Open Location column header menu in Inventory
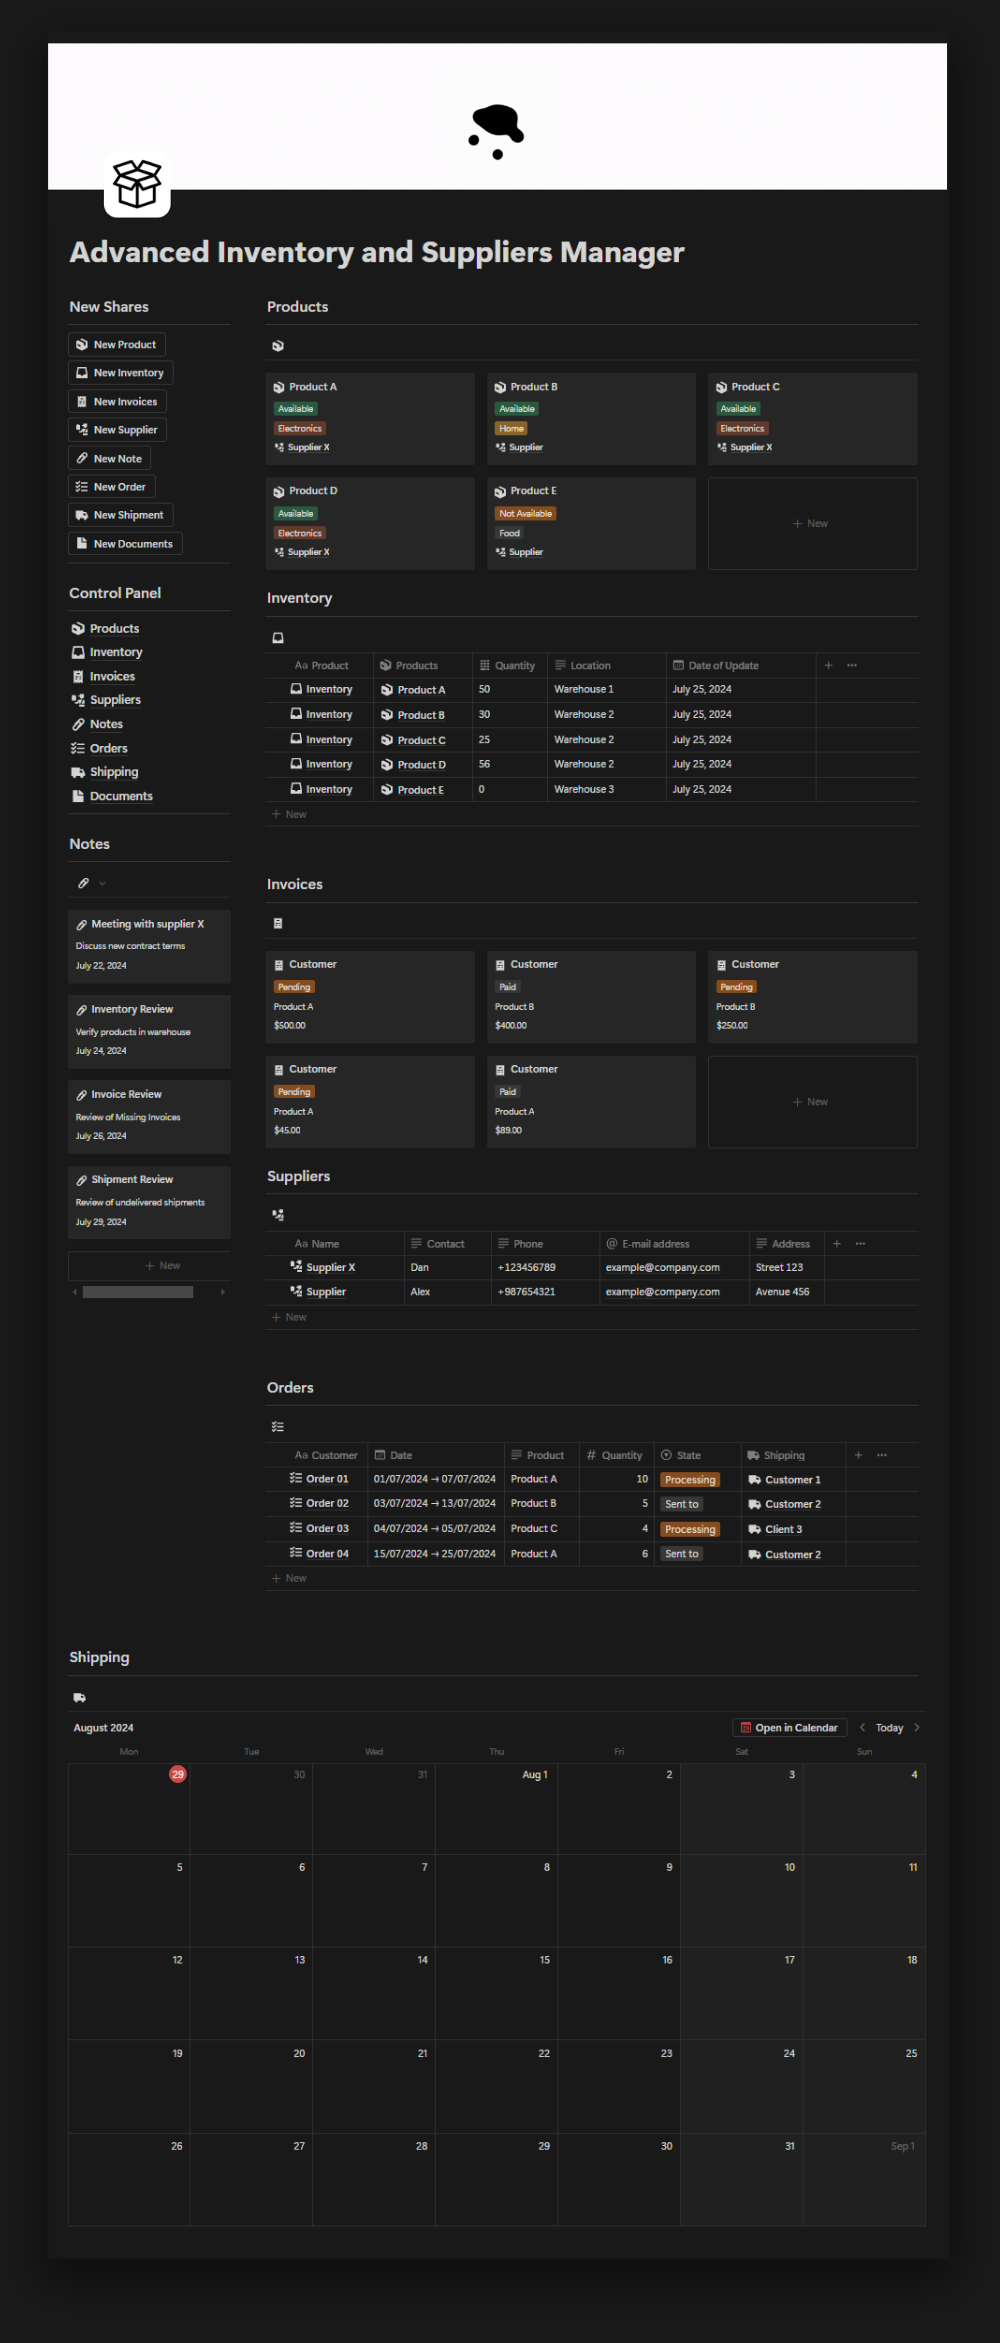Screen dimensions: 1000x2343 tap(607, 665)
